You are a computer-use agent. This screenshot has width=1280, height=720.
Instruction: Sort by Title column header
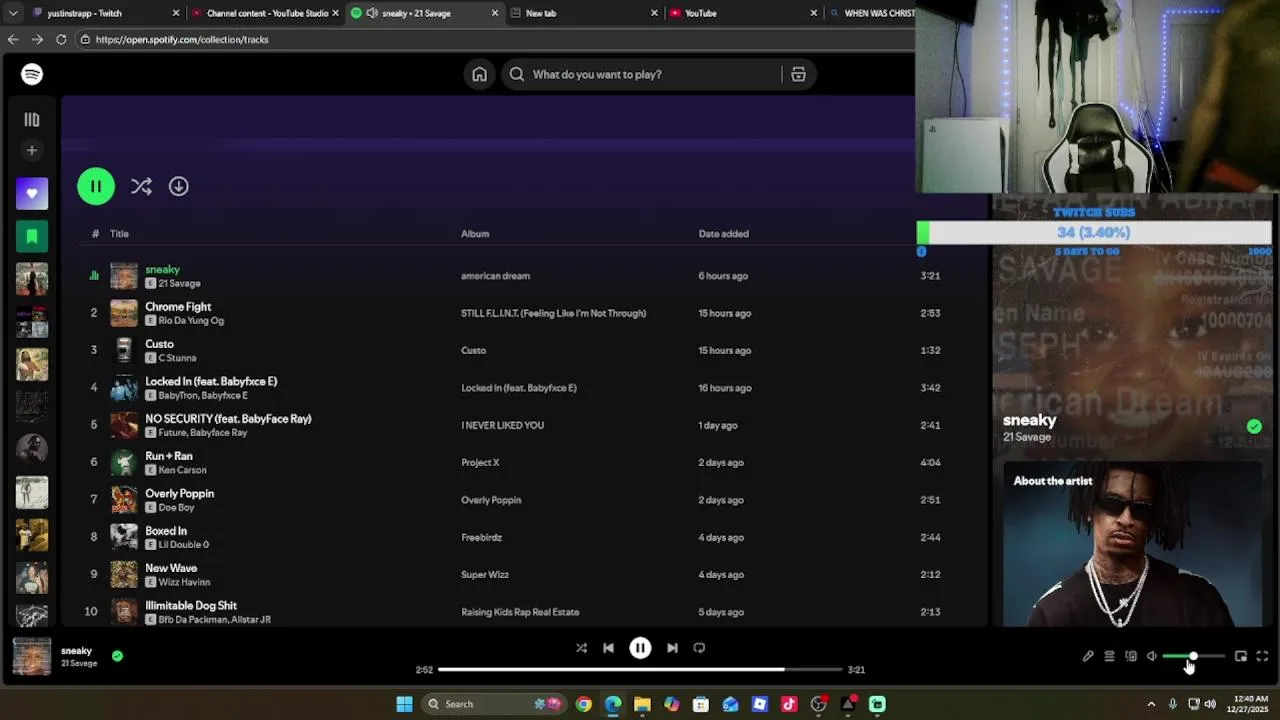click(x=119, y=234)
